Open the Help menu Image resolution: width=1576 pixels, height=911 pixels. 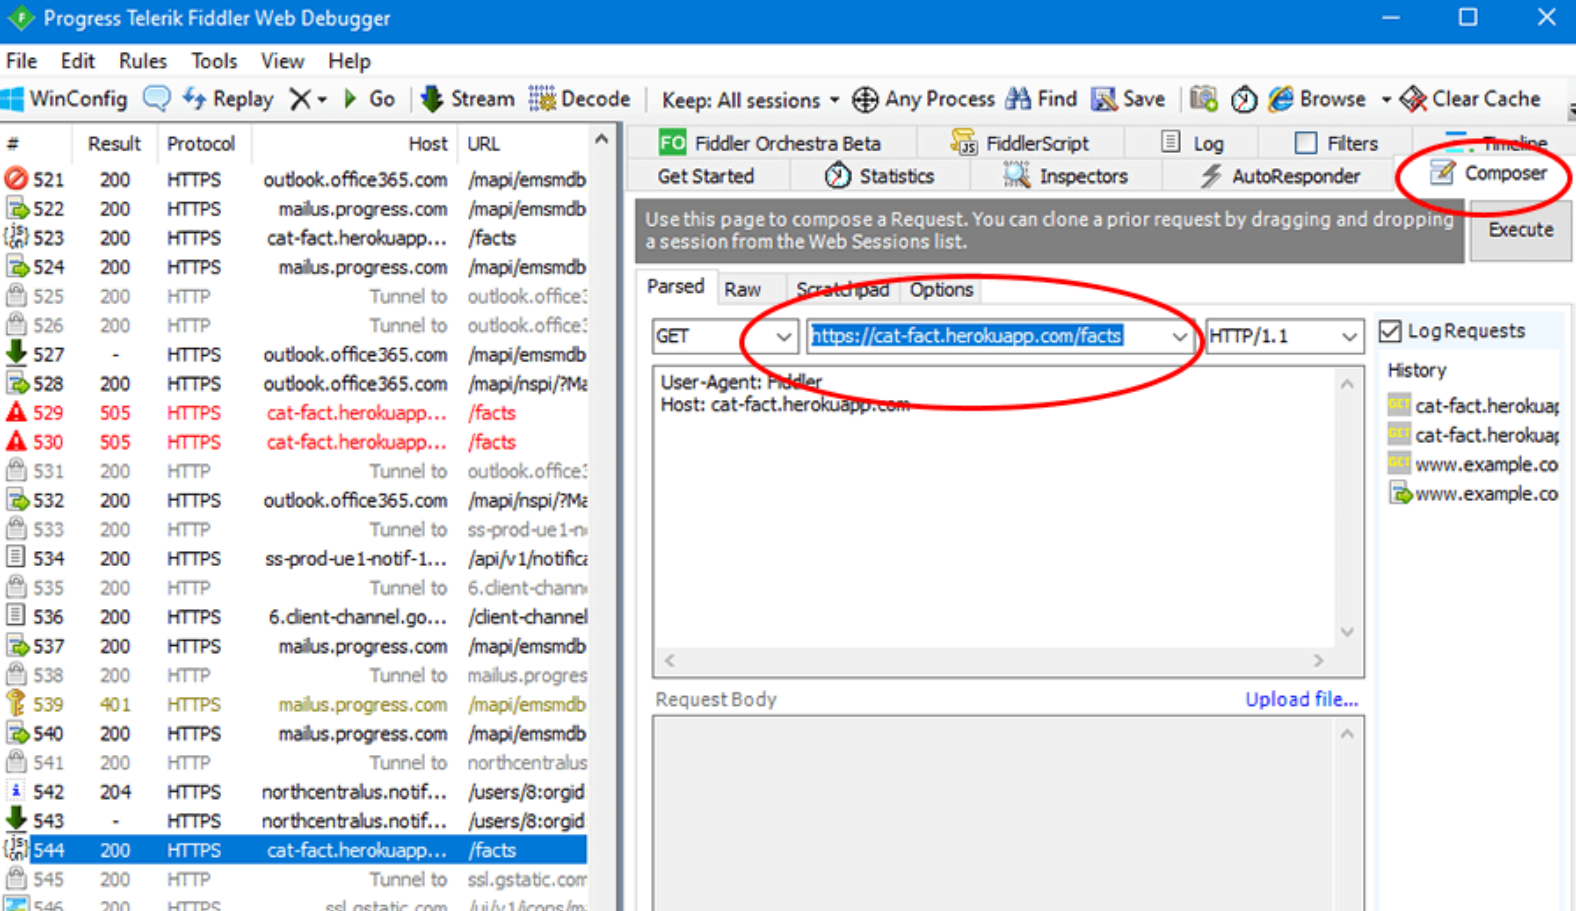349,61
